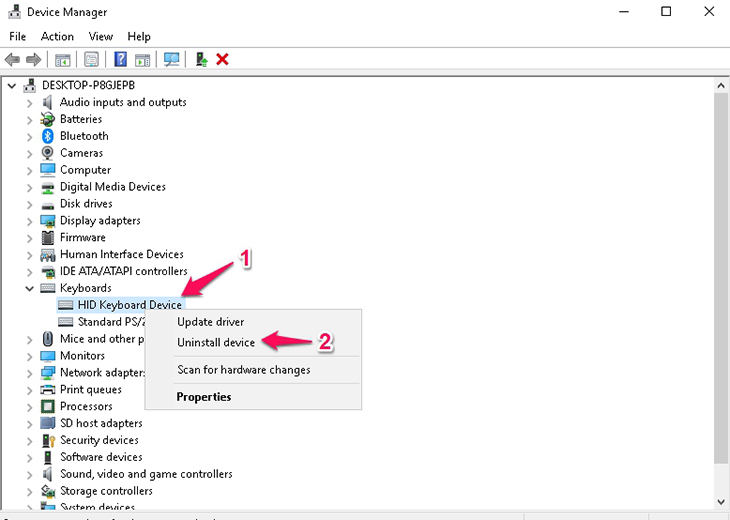Click the show/hide console tree toolbar icon
Image resolution: width=730 pixels, height=520 pixels.
(x=63, y=60)
